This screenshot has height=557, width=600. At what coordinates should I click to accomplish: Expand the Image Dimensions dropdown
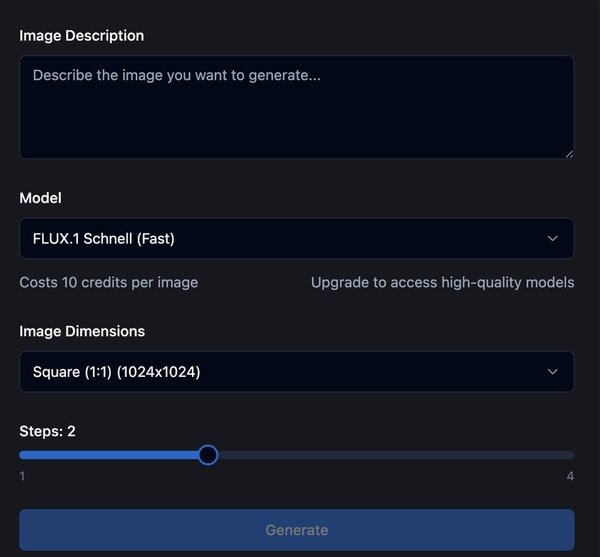click(296, 371)
